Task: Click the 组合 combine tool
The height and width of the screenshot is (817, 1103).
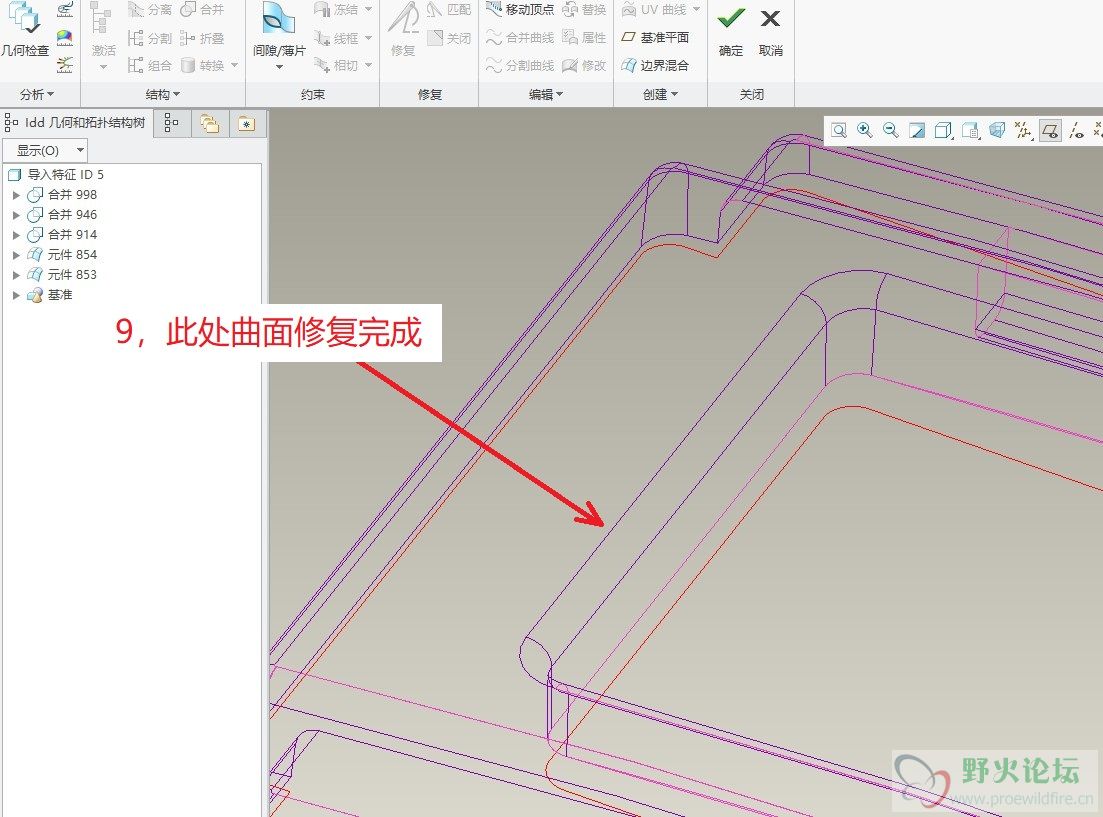Action: [149, 65]
